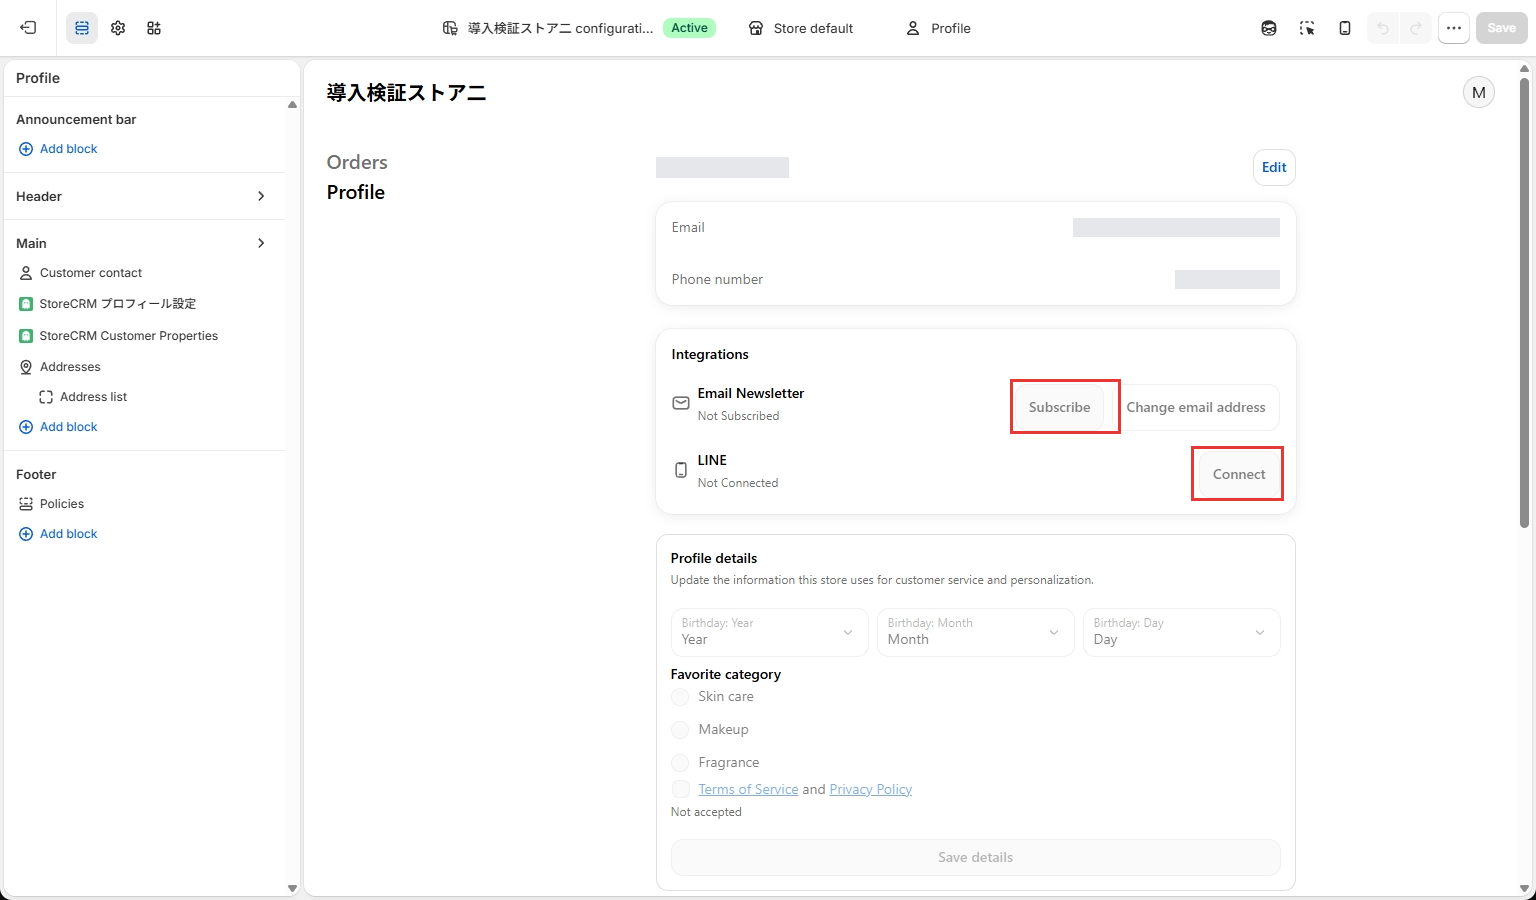1536x900 pixels.
Task: Open the Sections panel icon
Action: (x=82, y=28)
